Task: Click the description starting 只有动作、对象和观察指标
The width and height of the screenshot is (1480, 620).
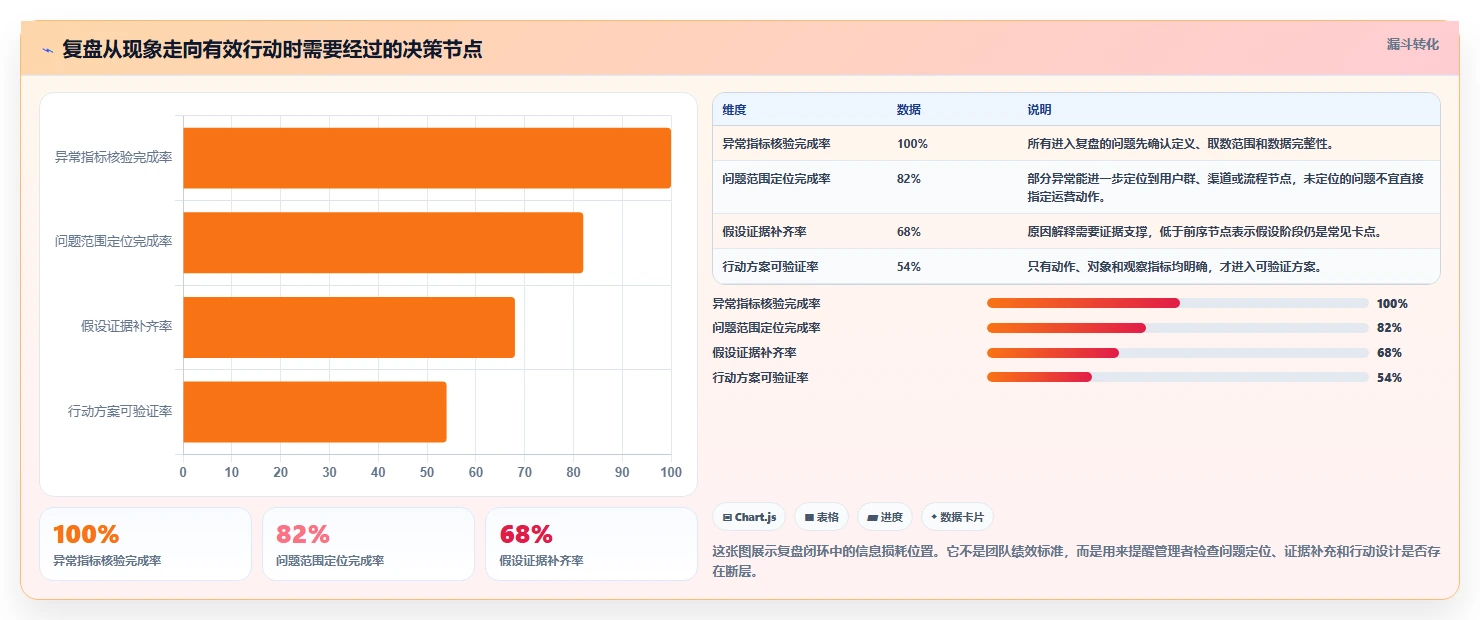Action: (1174, 267)
